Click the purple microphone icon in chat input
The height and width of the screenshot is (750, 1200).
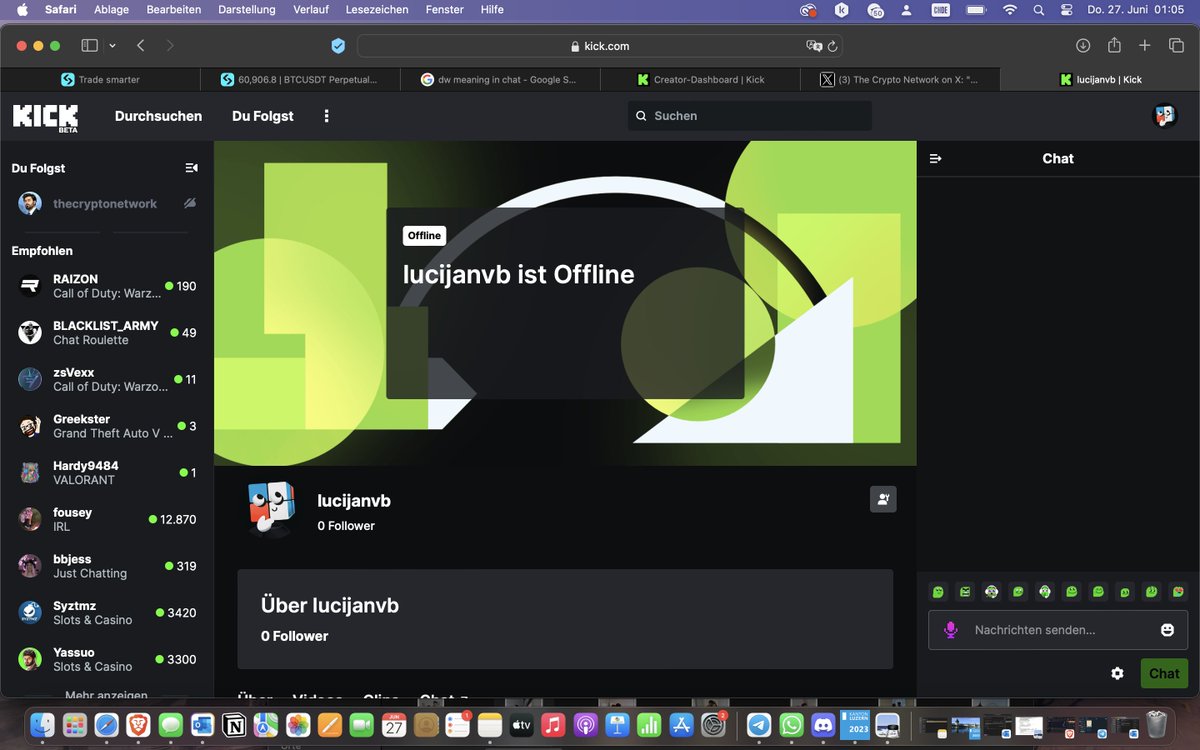point(951,630)
